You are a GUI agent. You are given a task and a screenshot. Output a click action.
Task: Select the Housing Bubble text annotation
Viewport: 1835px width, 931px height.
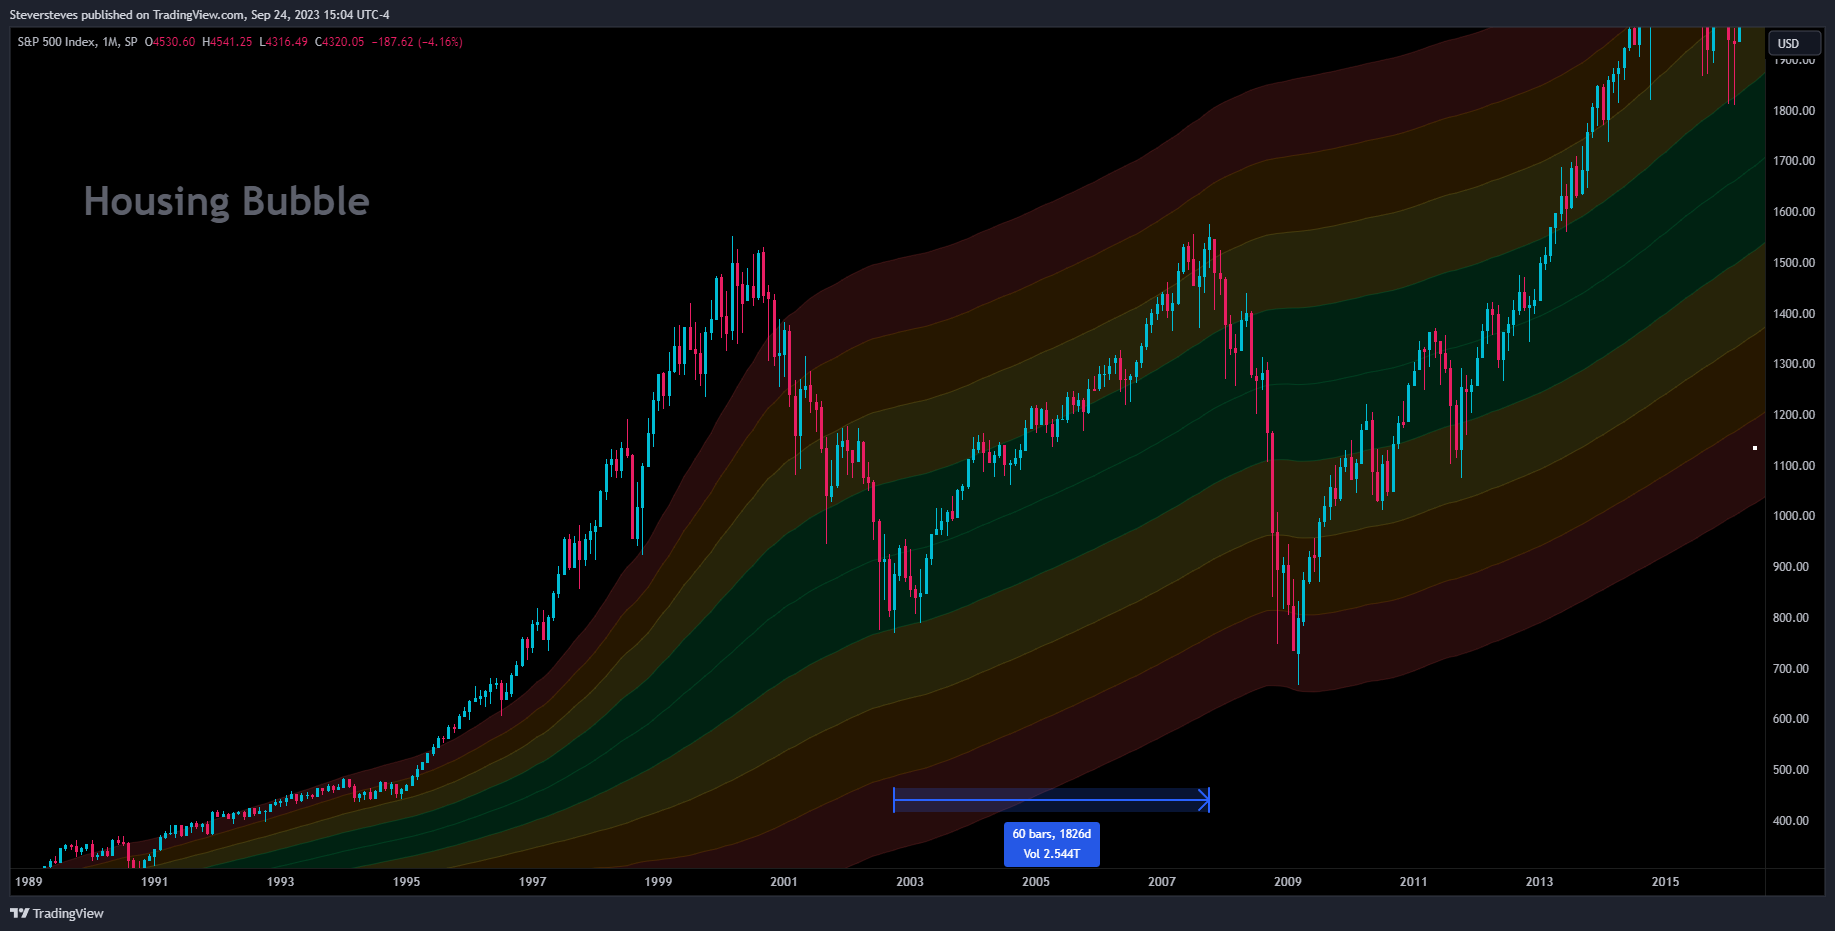pyautogui.click(x=227, y=201)
